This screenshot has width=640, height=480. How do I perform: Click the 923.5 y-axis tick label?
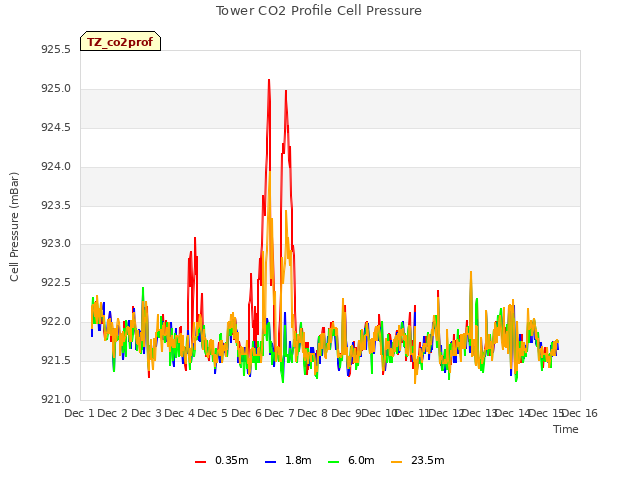point(56,205)
